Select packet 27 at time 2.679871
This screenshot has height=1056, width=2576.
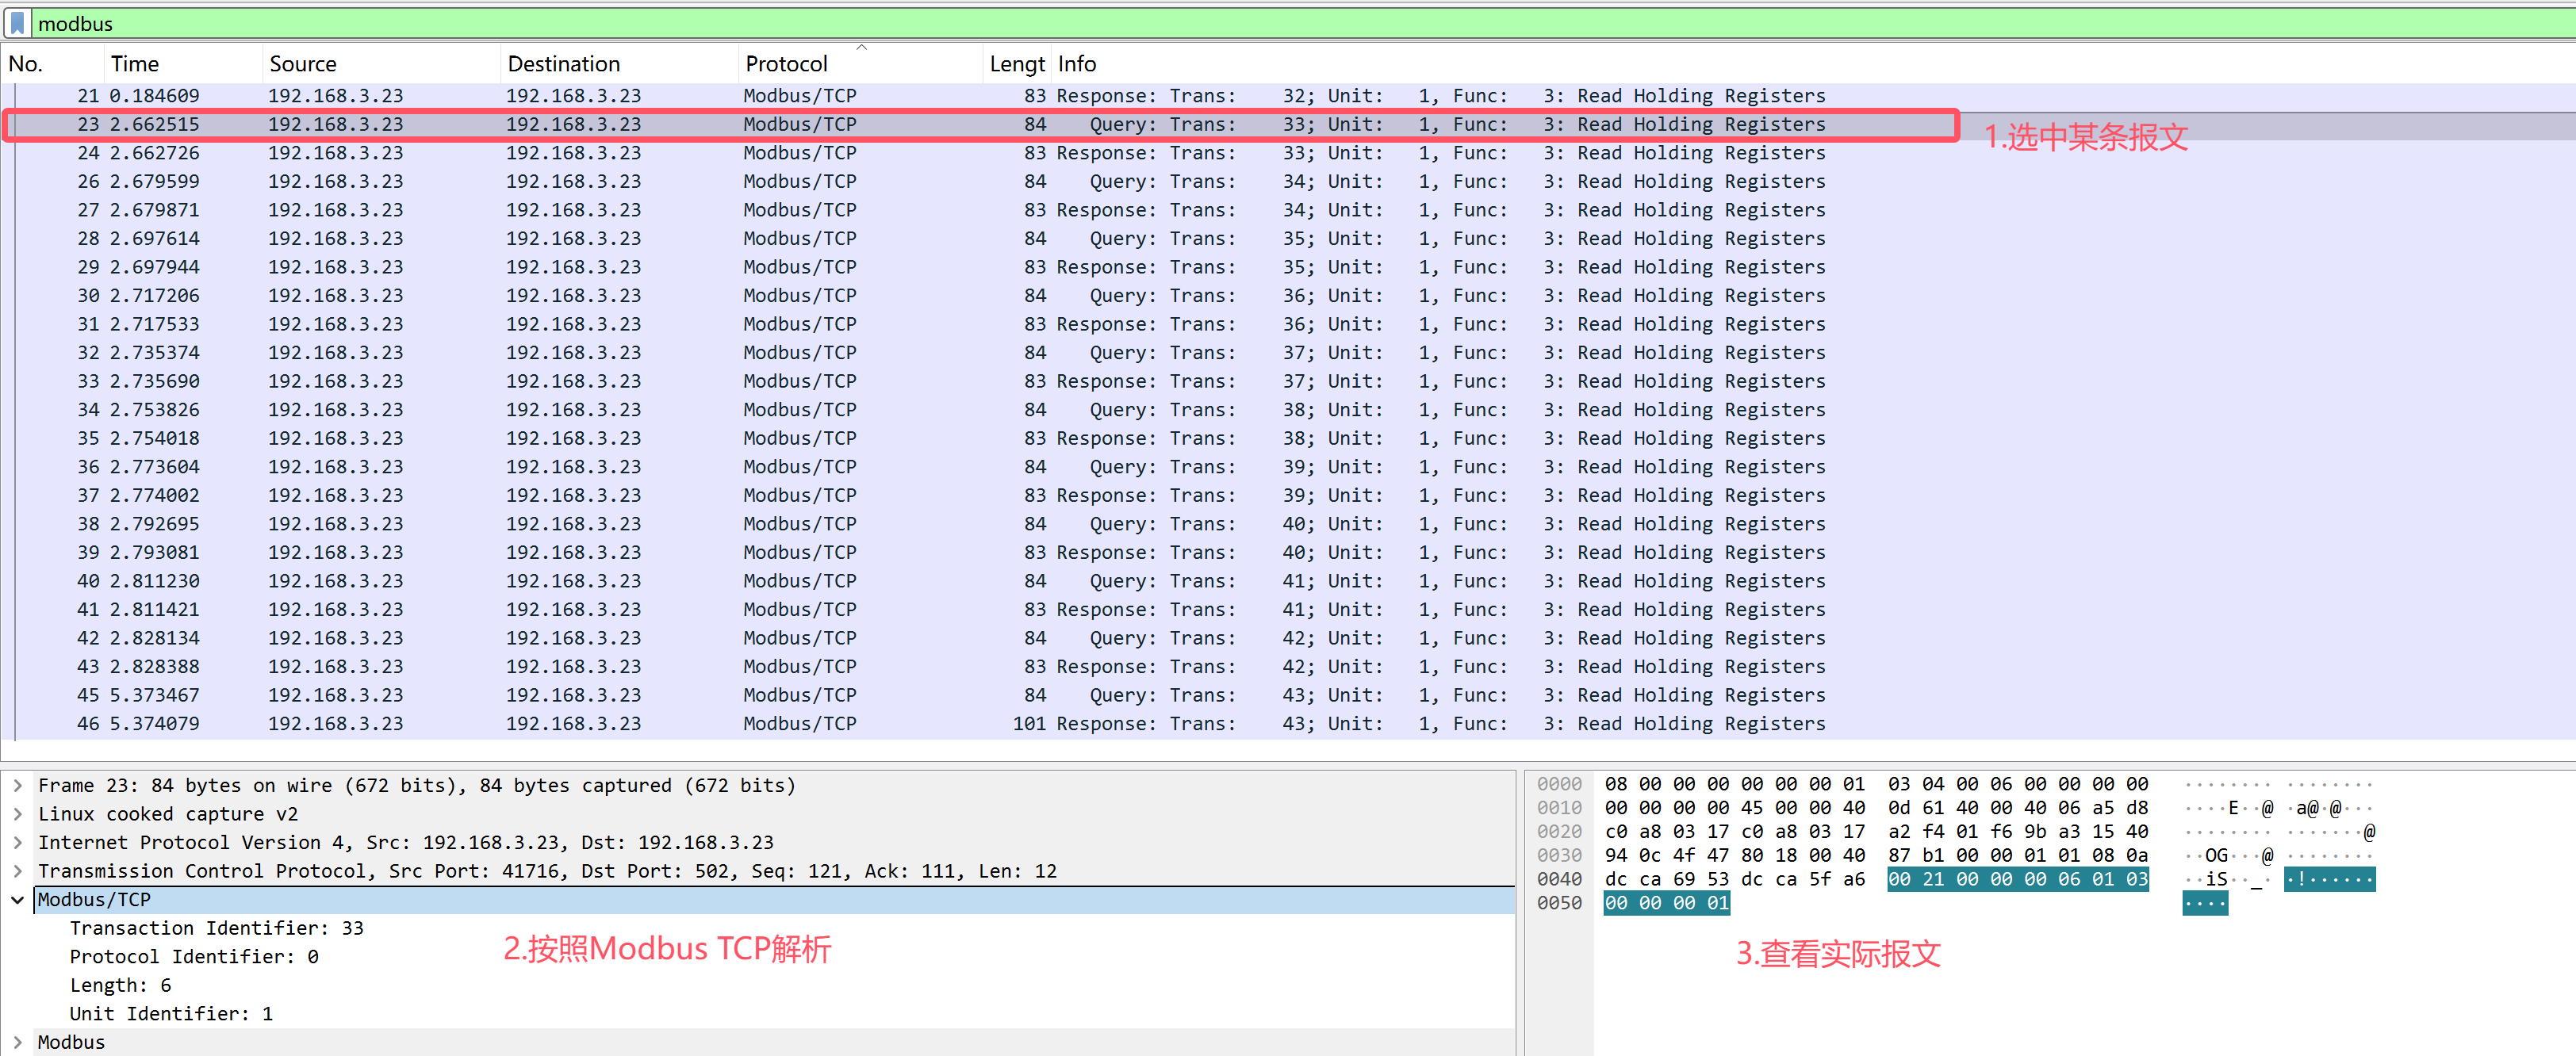pos(1288,210)
